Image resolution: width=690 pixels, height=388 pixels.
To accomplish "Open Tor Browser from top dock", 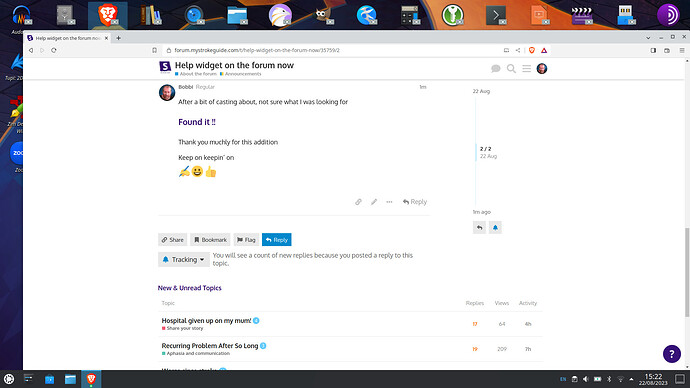I will pyautogui.click(x=668, y=15).
